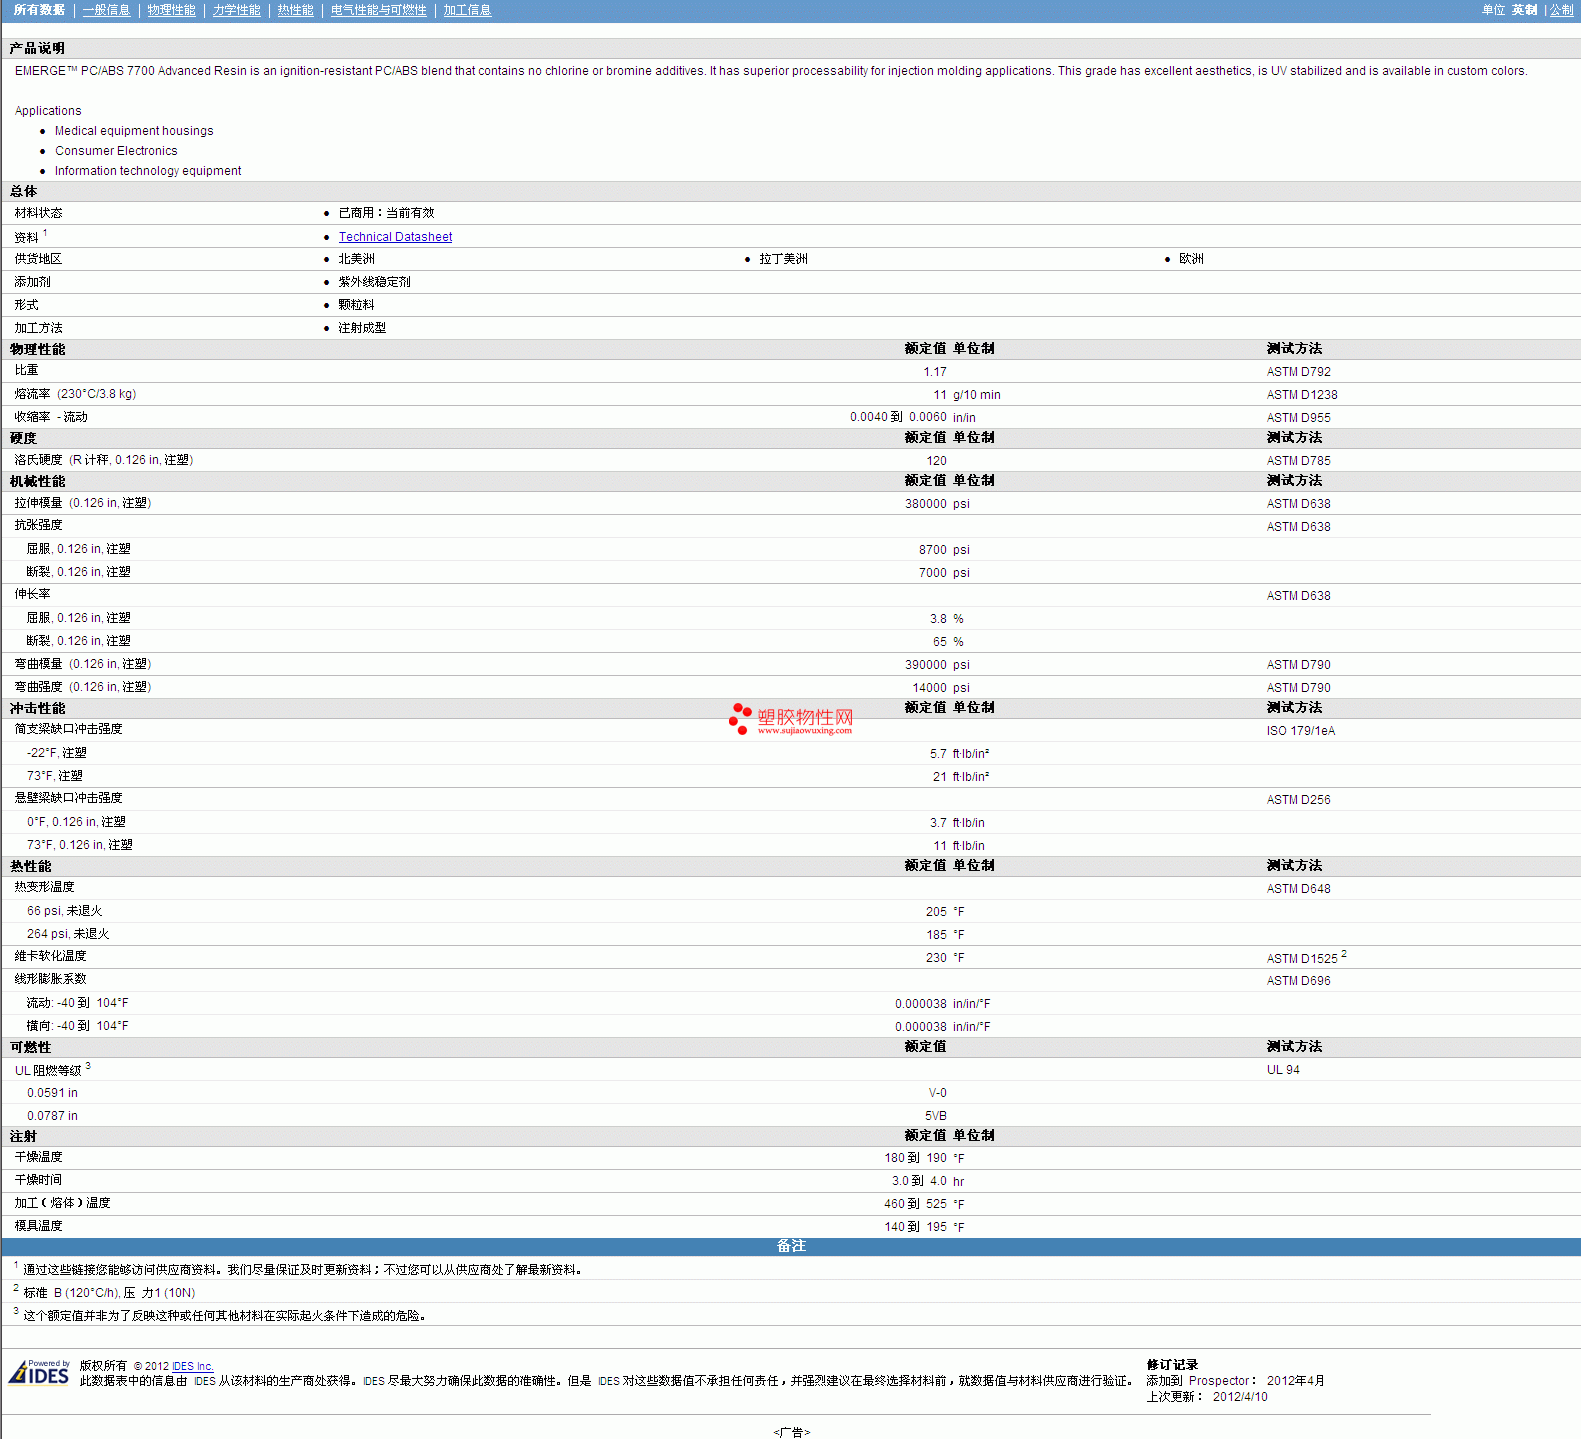Click the 注射成型 processing method value
This screenshot has height=1439, width=1581.
[x=362, y=328]
